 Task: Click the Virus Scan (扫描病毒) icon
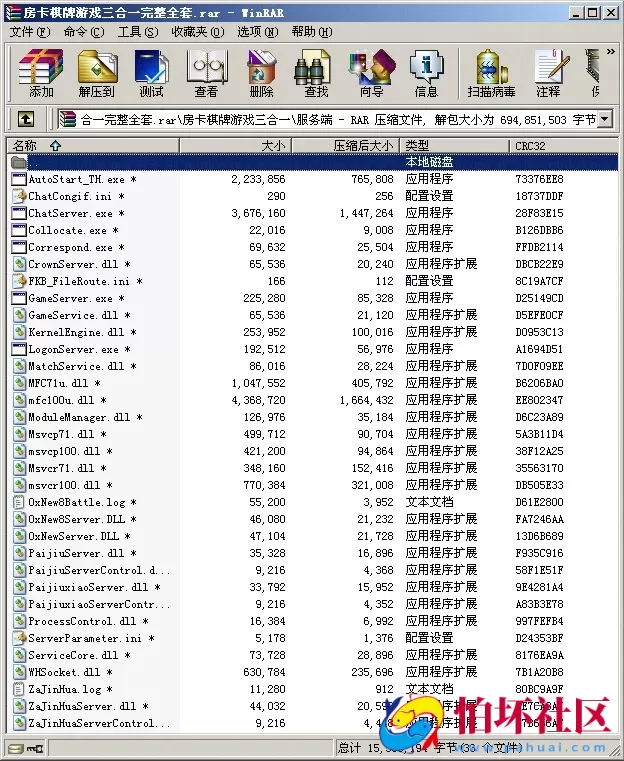coord(491,72)
